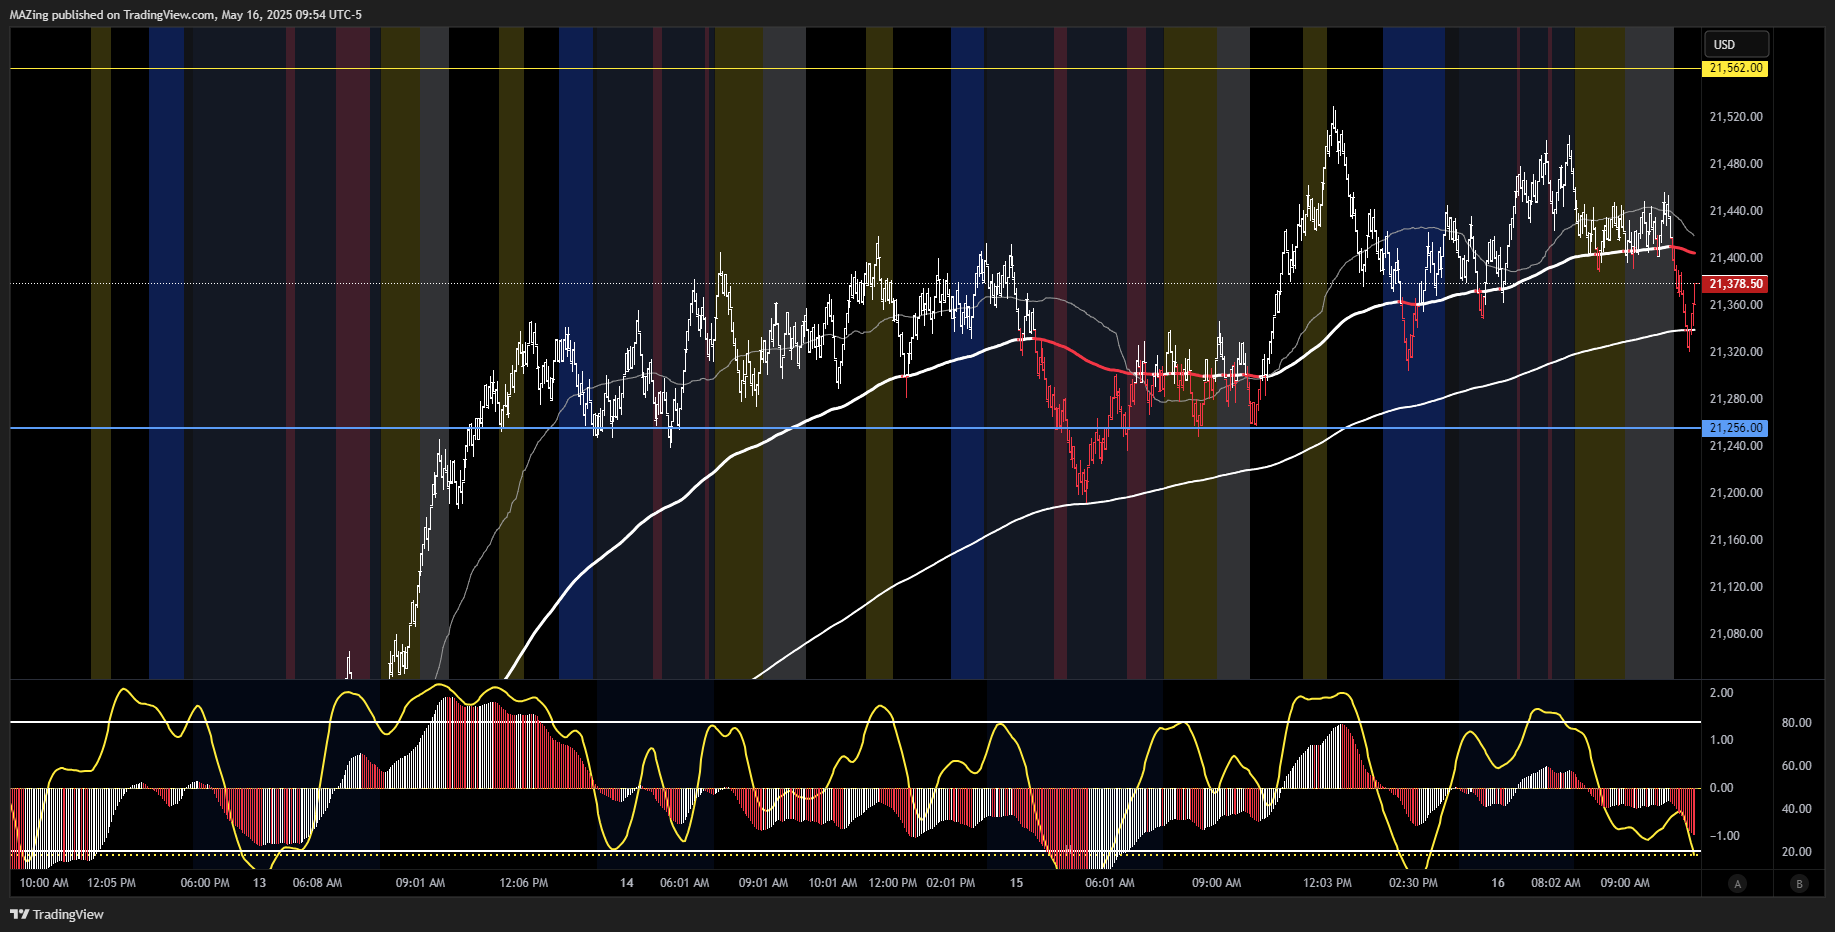The width and height of the screenshot is (1835, 932).
Task: Click the 21,400.00 price axis value
Action: 1736,258
